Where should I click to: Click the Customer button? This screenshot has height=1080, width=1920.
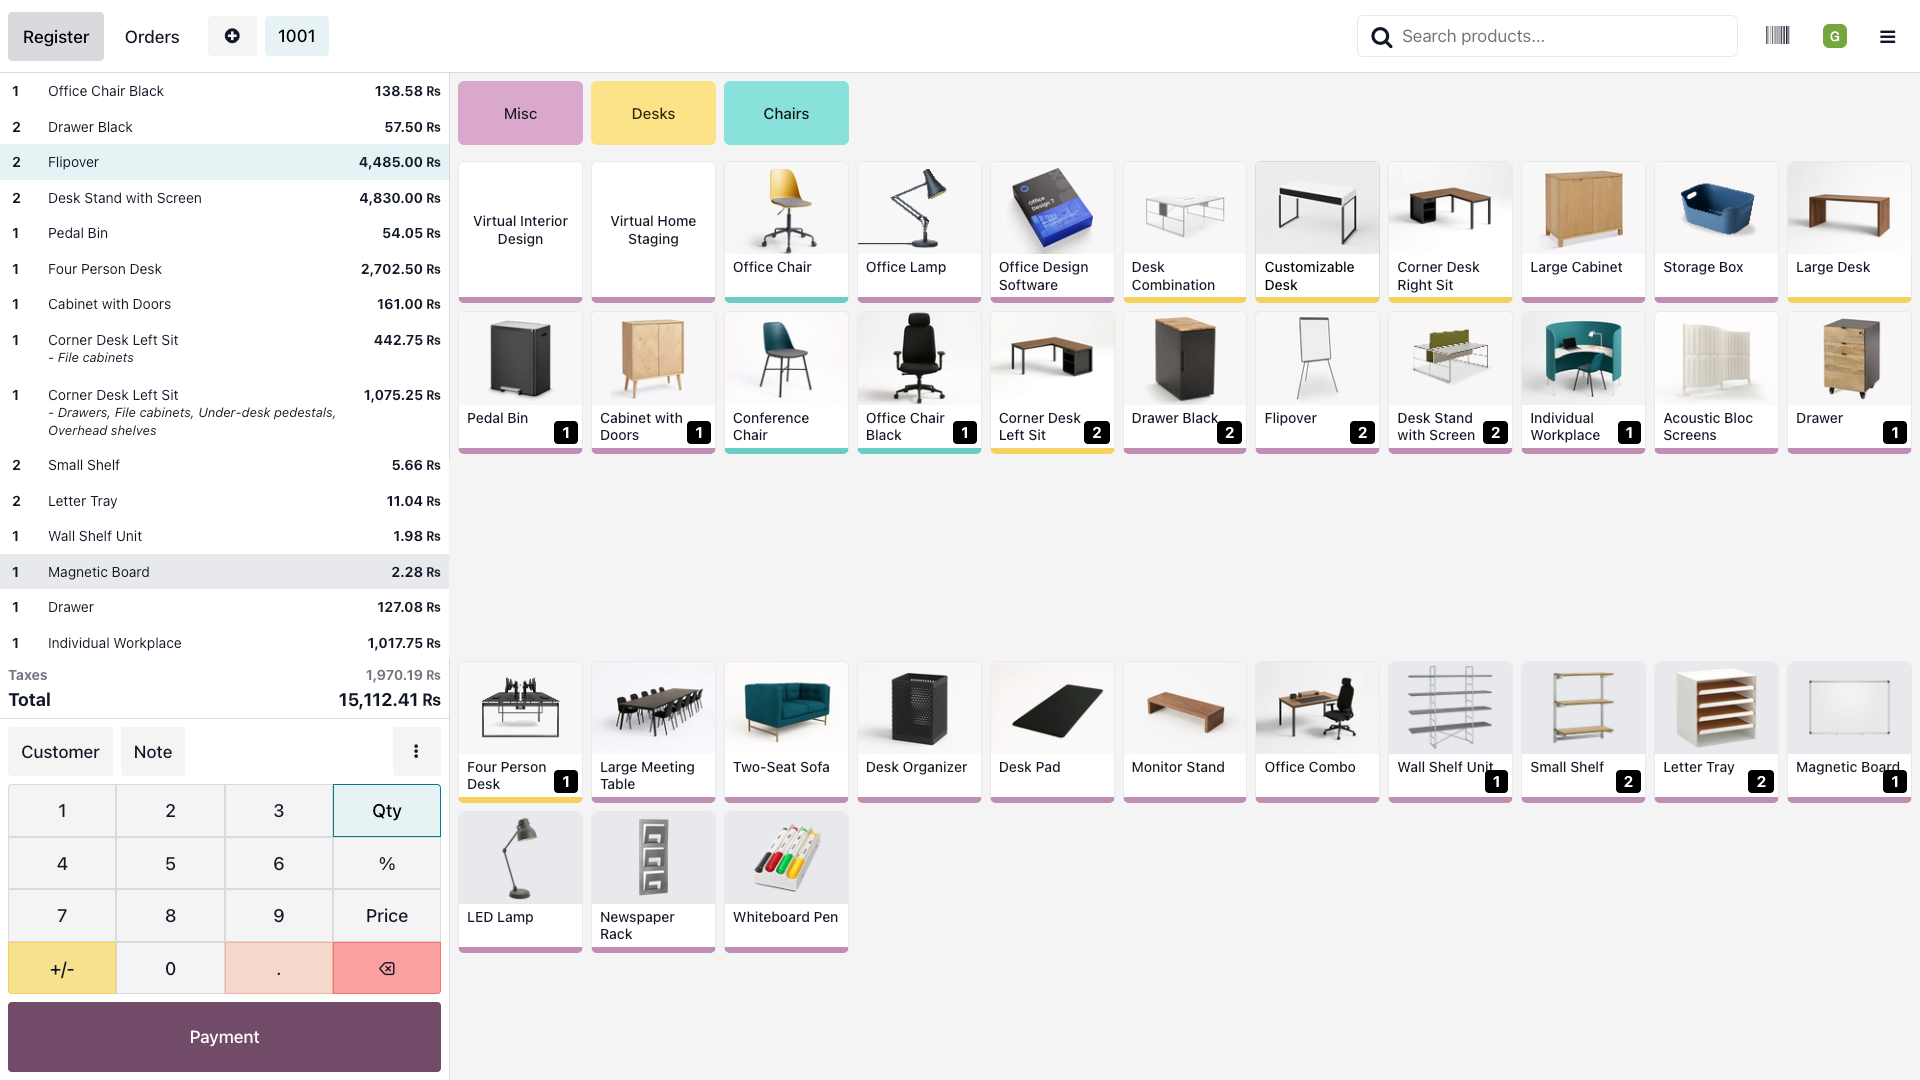point(60,751)
